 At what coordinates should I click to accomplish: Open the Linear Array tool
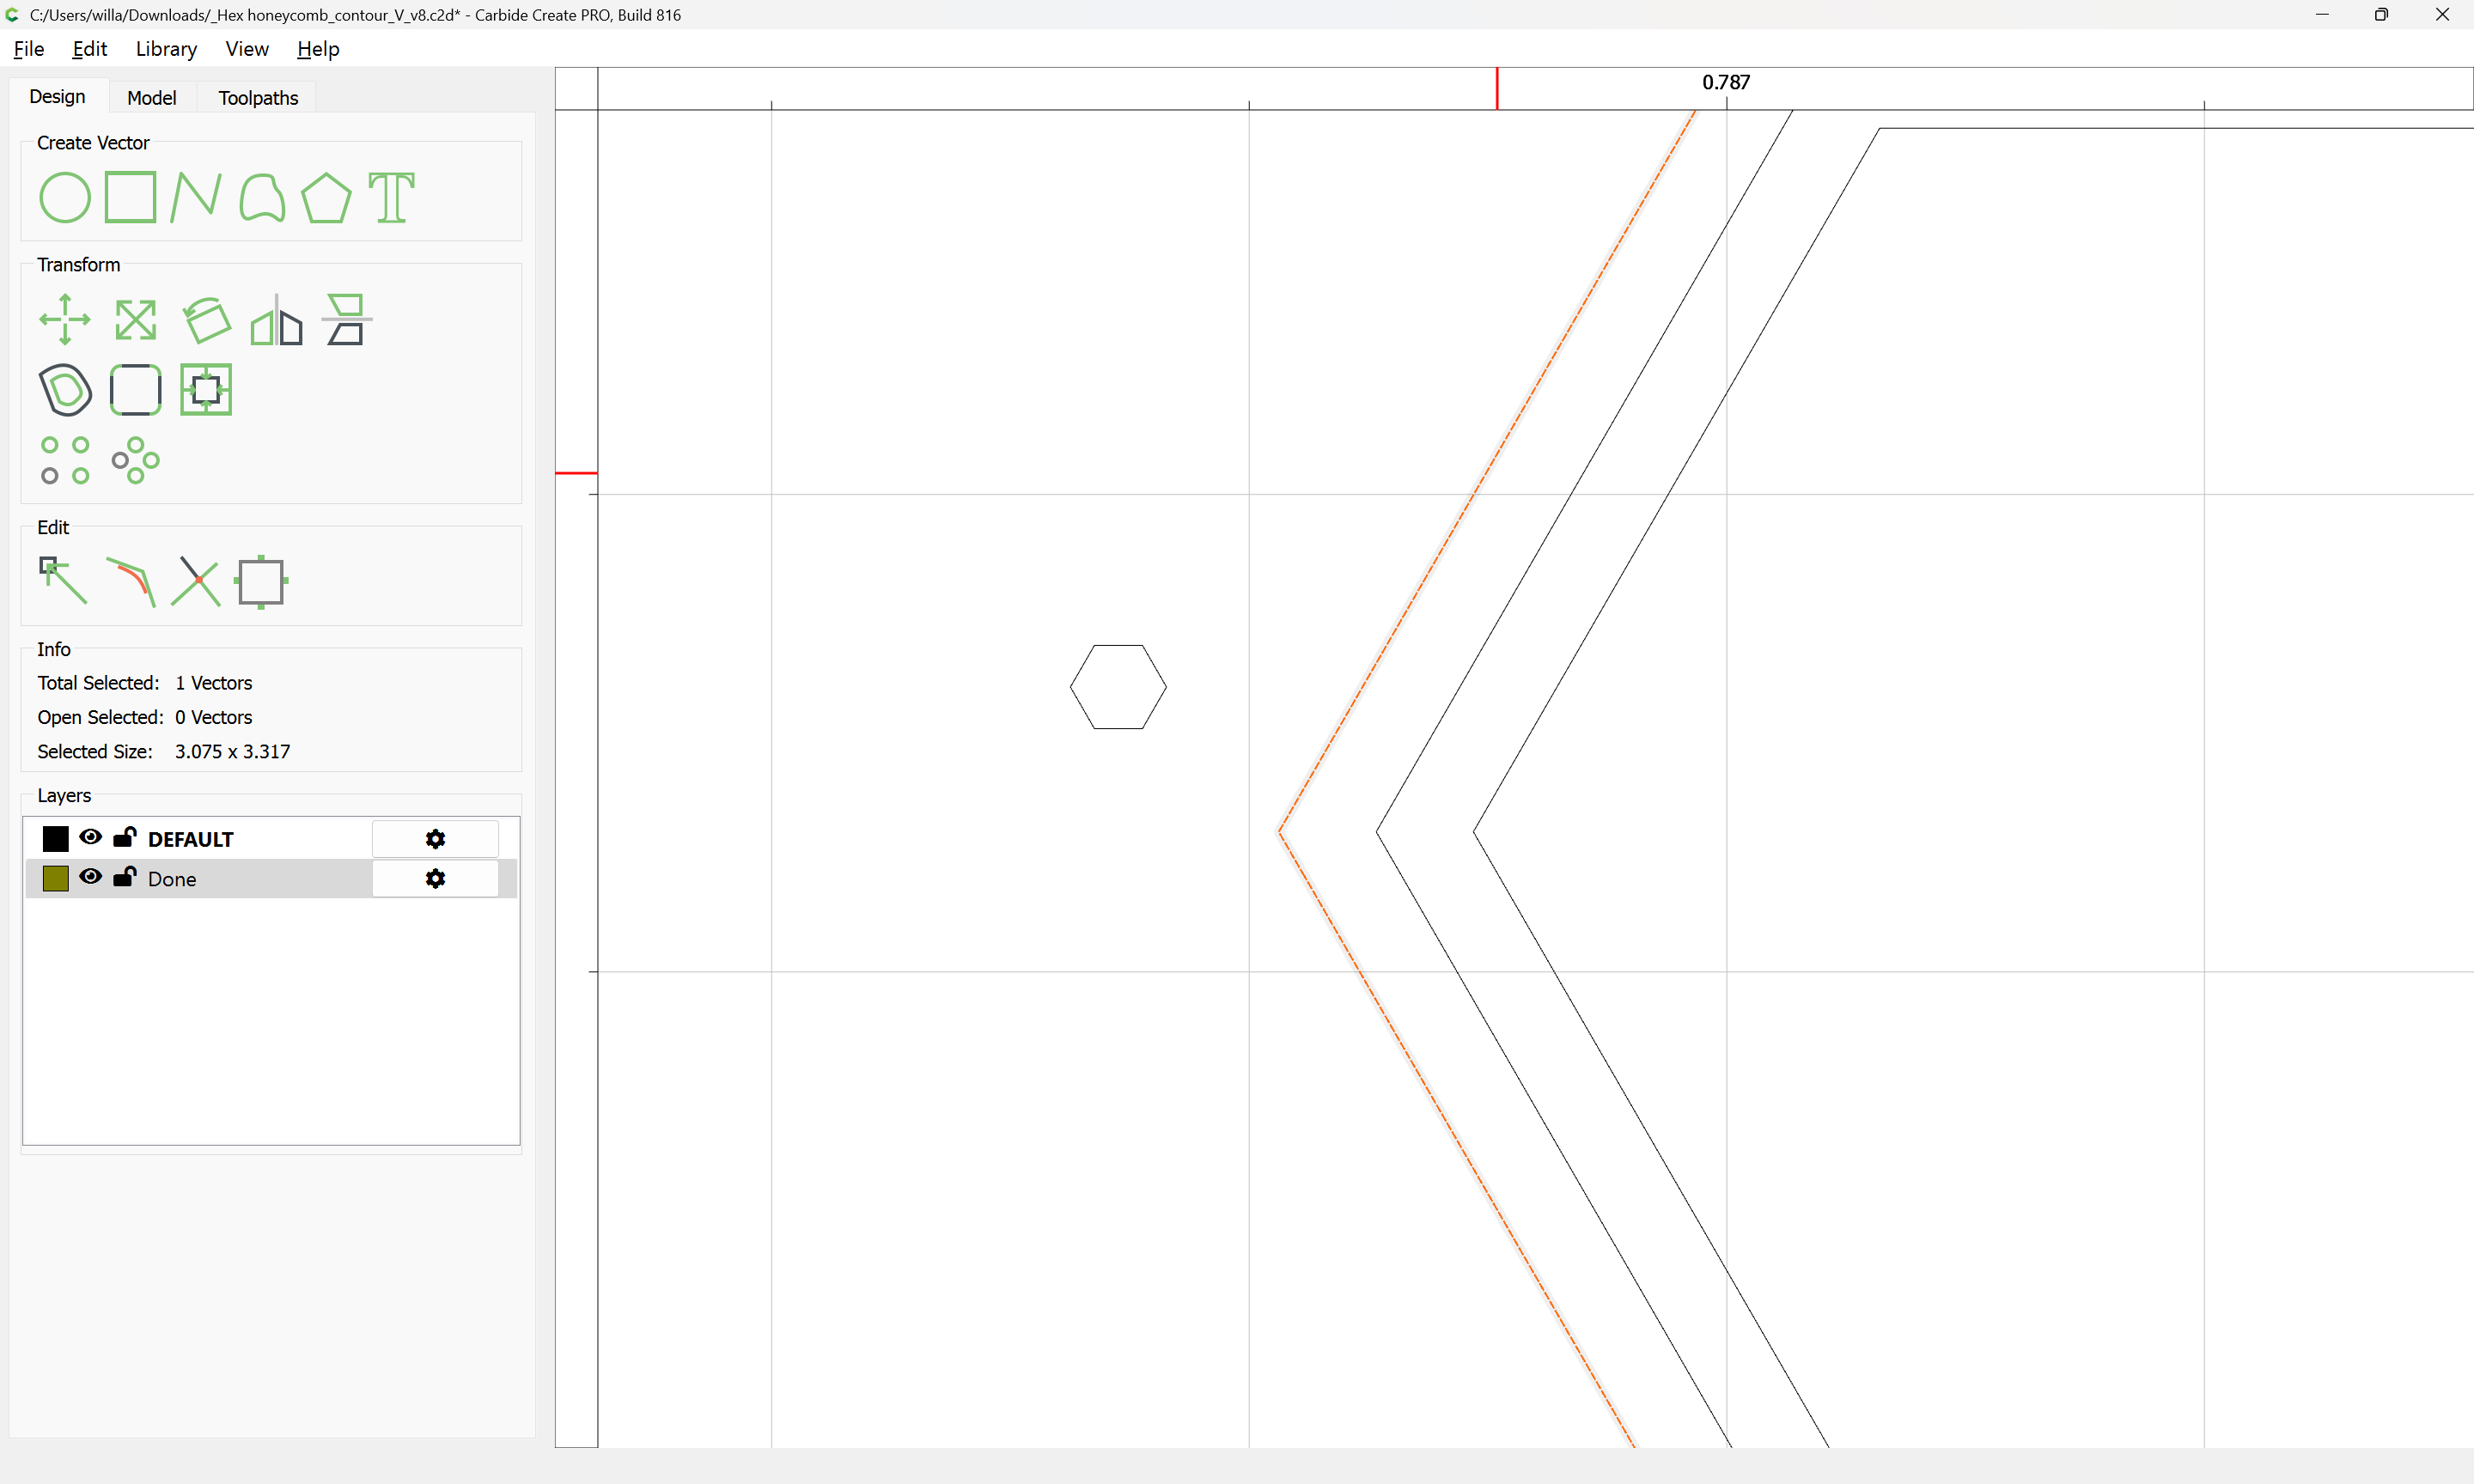(x=65, y=460)
